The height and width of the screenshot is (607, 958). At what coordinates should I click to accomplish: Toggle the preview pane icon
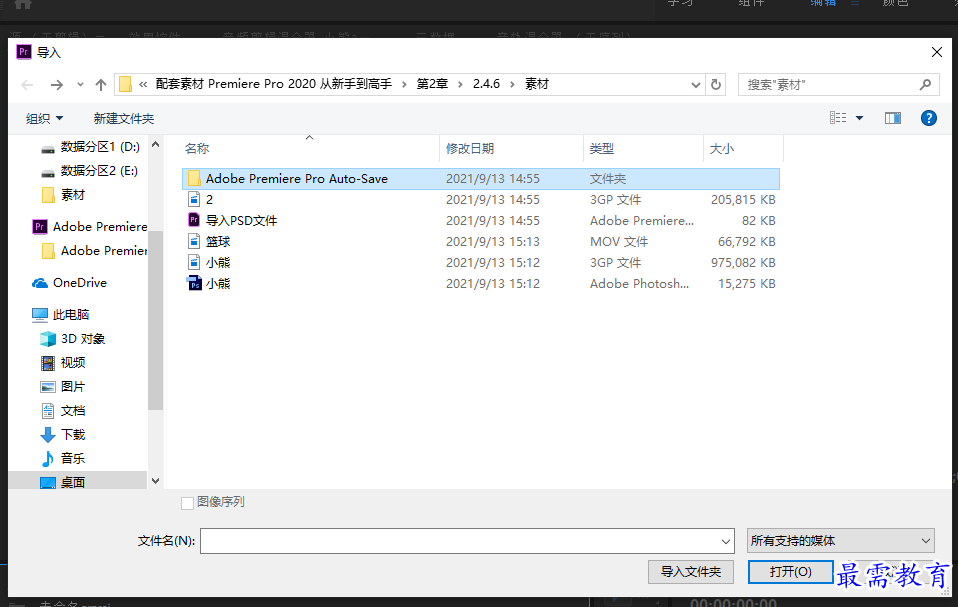pos(893,118)
